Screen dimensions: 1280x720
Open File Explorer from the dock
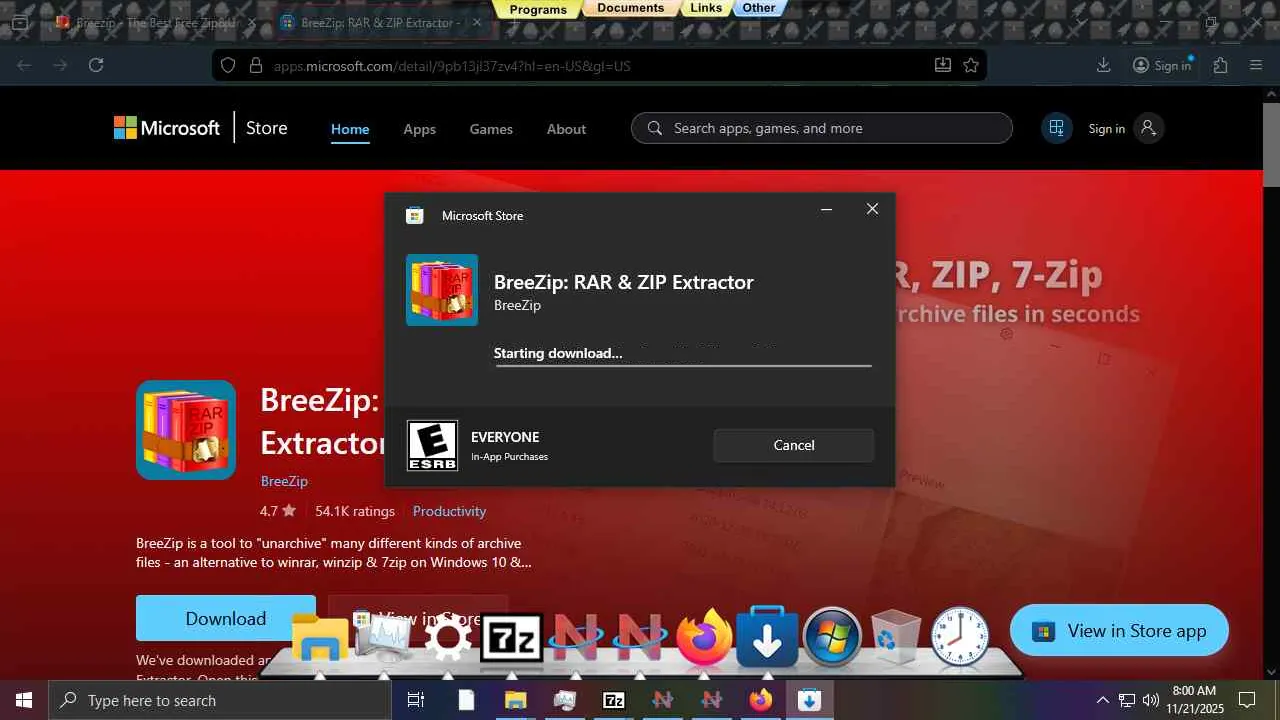(320, 638)
